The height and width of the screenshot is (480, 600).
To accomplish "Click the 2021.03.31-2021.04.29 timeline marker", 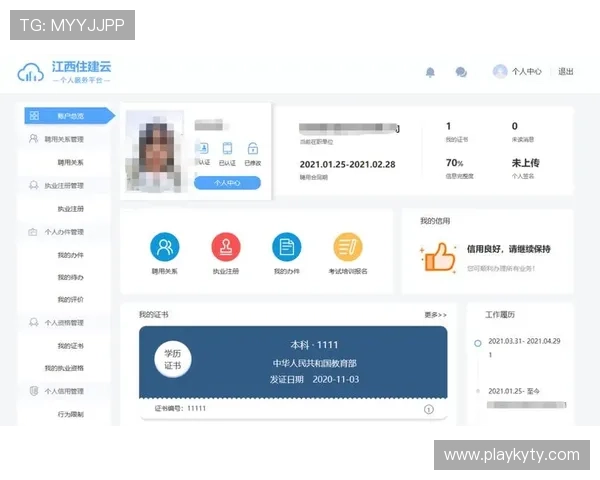I will point(478,343).
